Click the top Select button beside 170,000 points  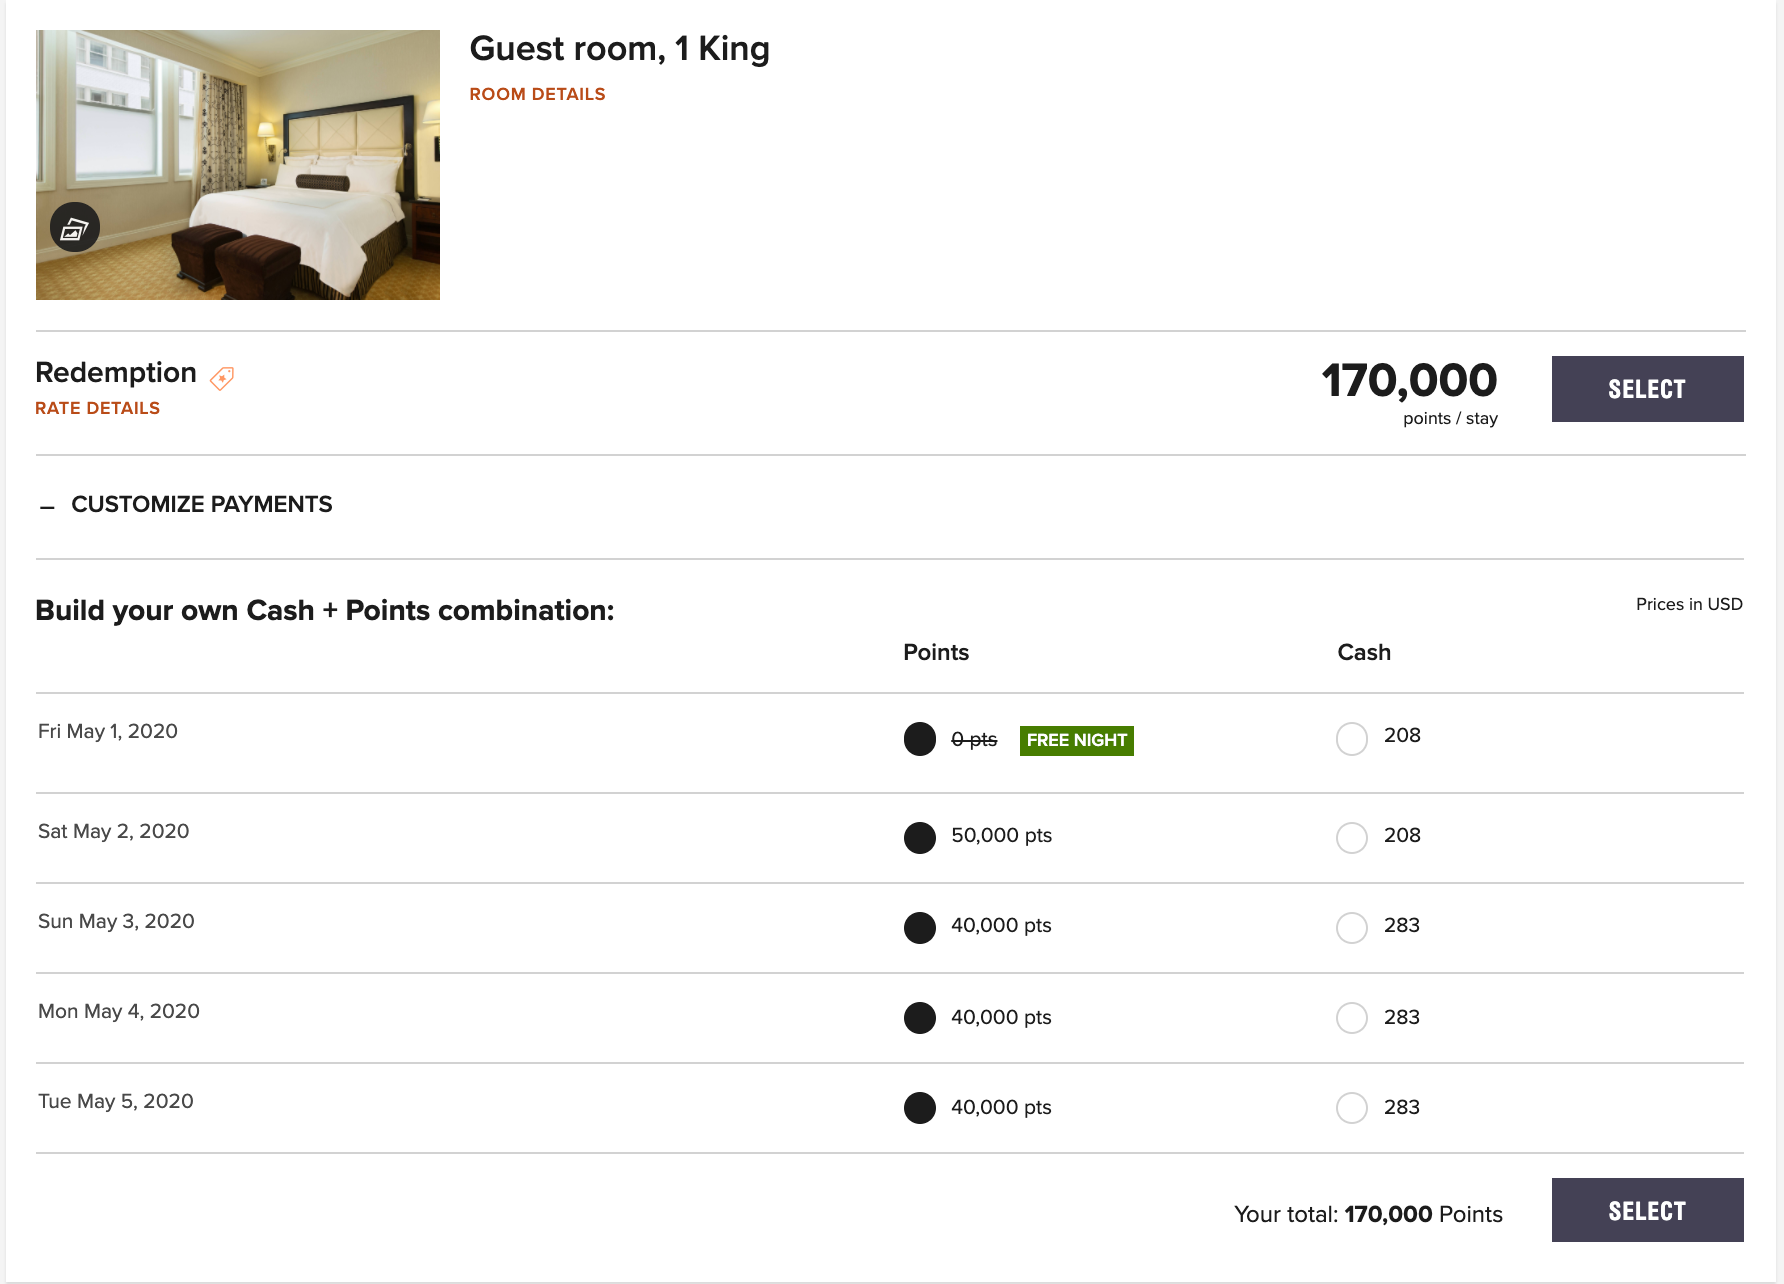coord(1646,389)
